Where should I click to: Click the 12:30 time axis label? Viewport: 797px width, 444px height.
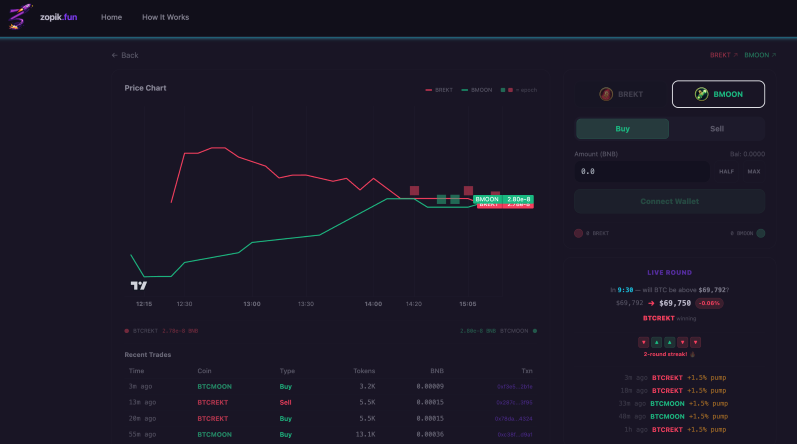pos(185,304)
